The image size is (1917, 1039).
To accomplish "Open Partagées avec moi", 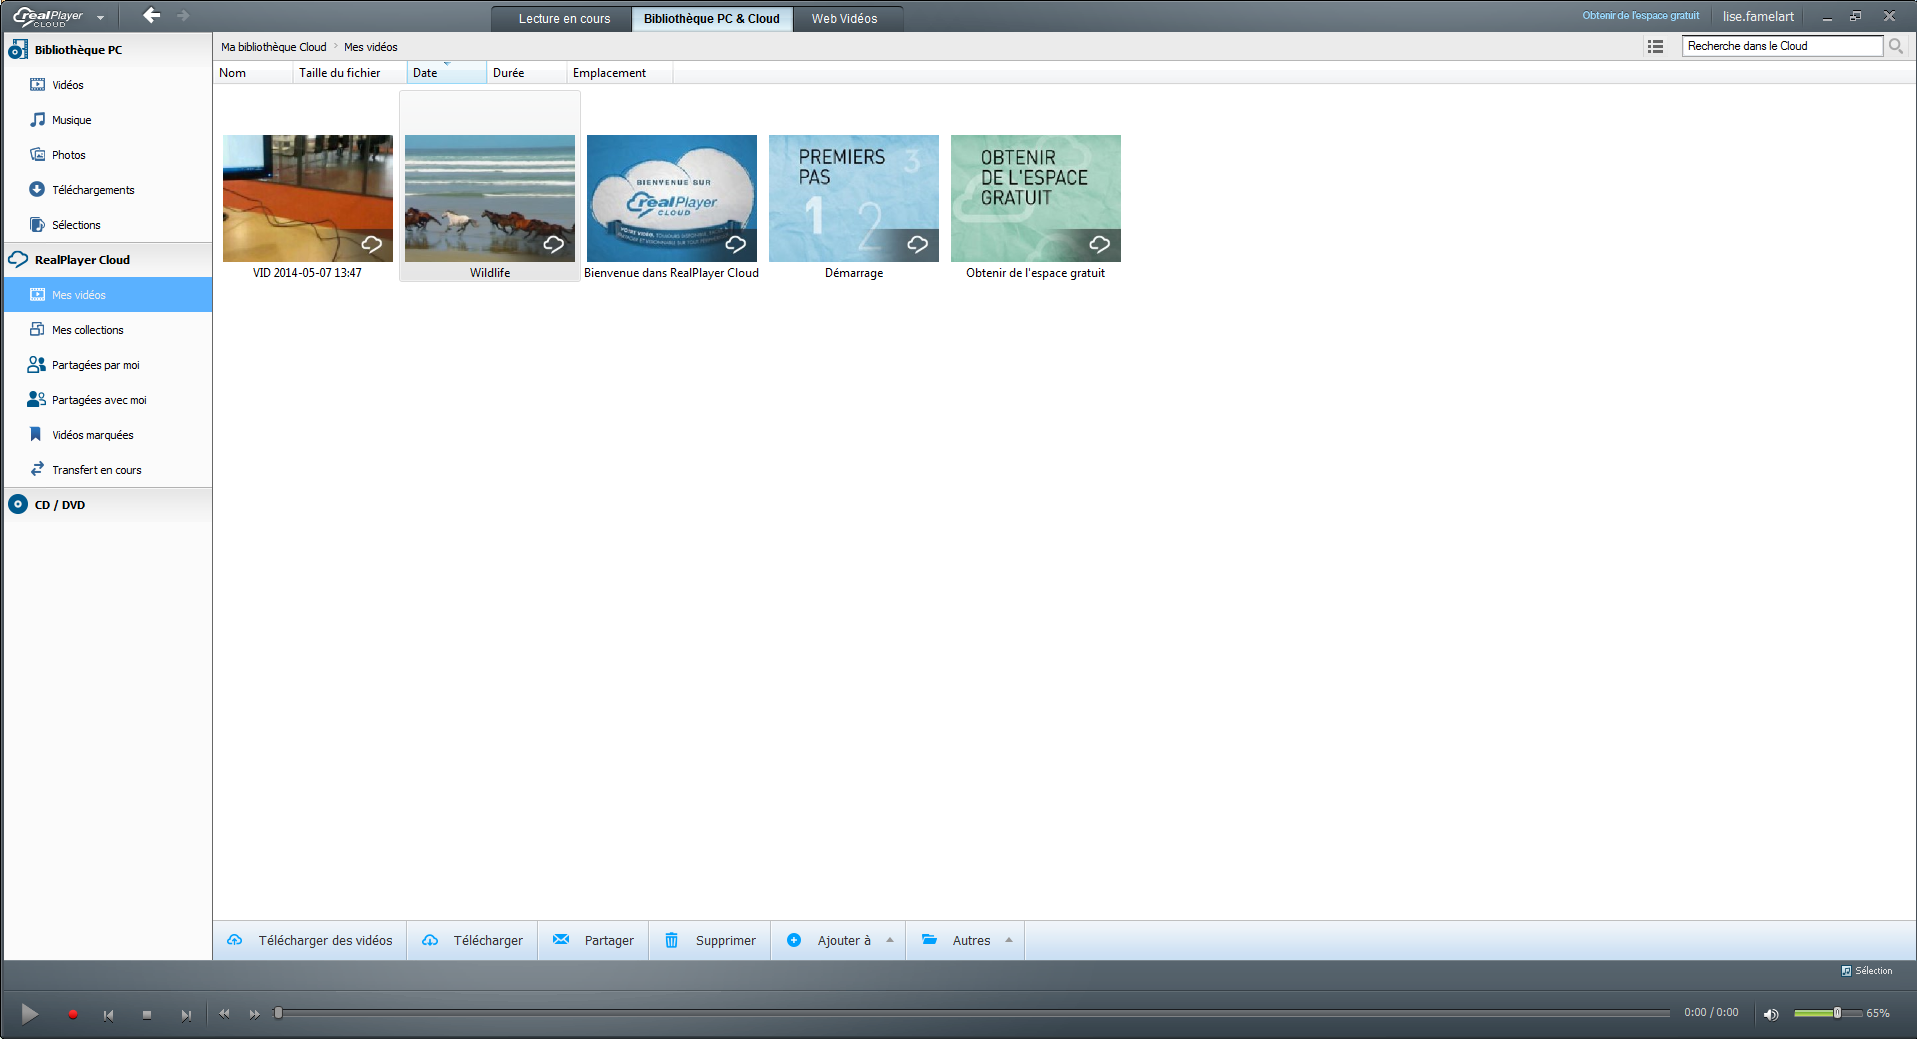I will pos(107,400).
